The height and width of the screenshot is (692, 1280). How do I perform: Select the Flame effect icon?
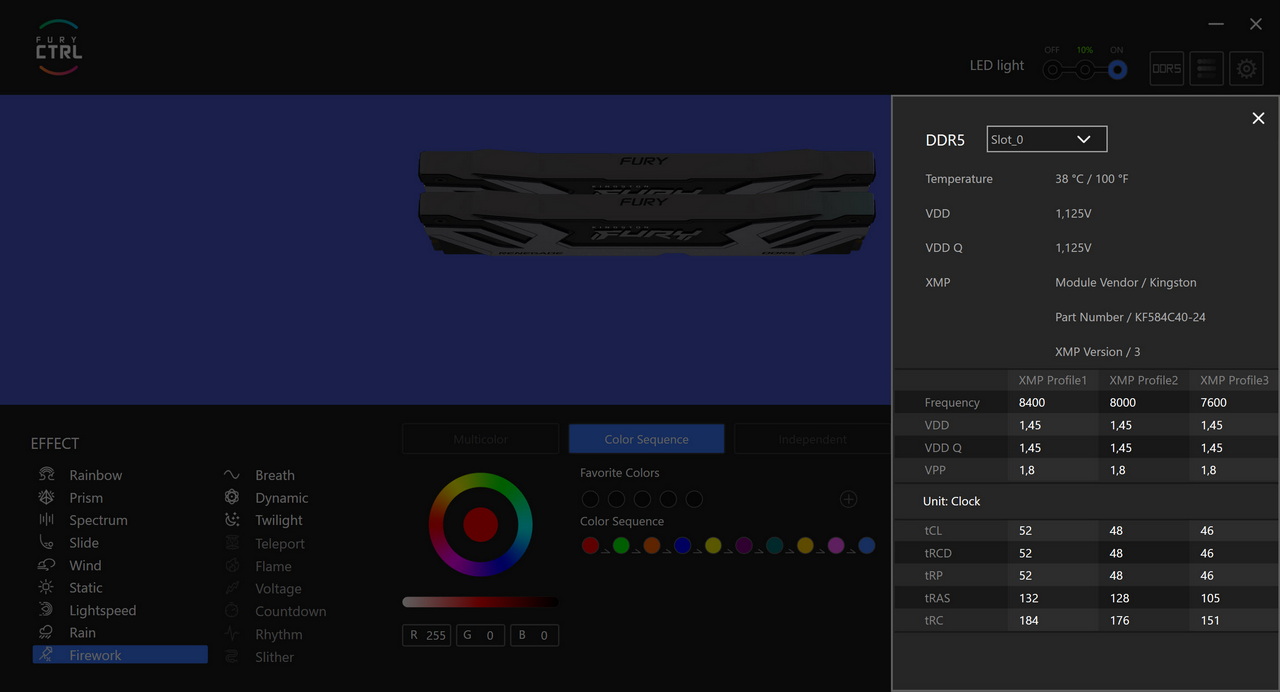pyautogui.click(x=232, y=566)
